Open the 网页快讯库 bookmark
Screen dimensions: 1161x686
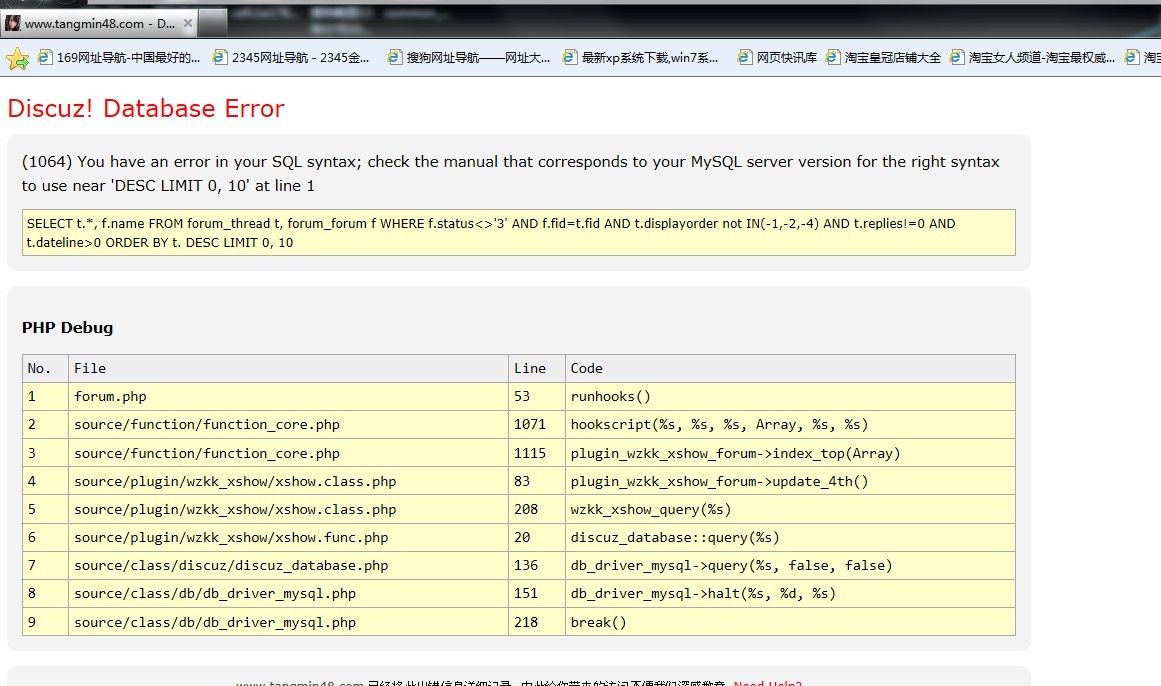pyautogui.click(x=777, y=57)
